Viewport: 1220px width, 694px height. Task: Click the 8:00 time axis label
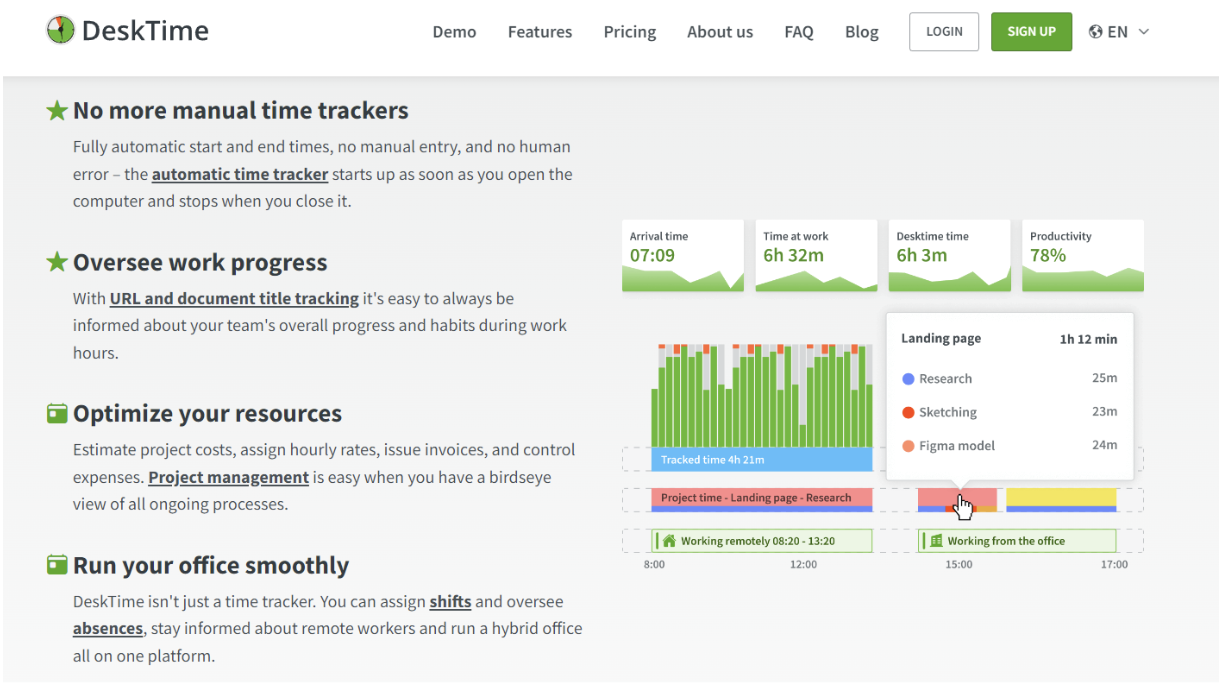tap(654, 565)
